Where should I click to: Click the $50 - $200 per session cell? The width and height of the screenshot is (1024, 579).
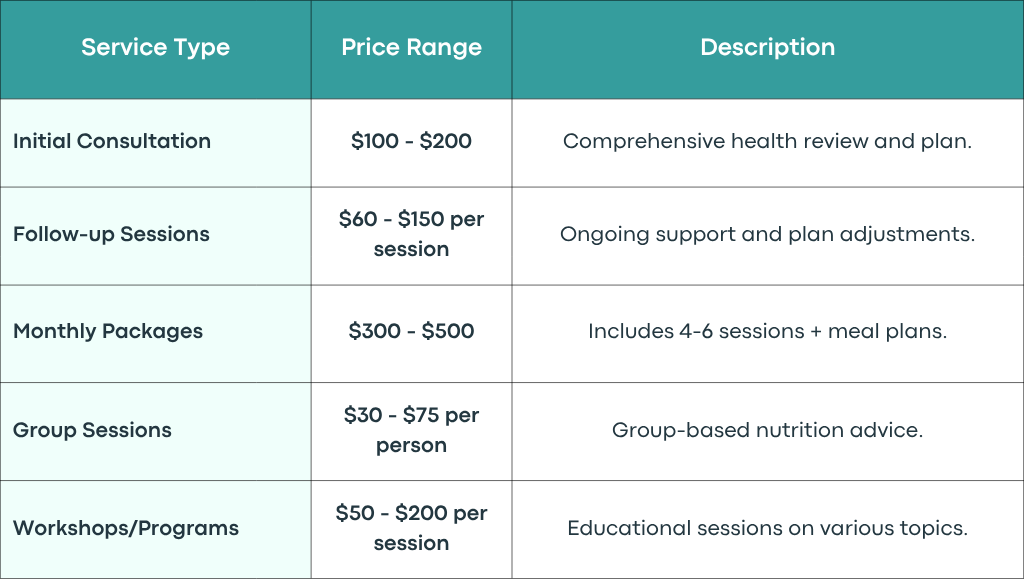pos(411,528)
